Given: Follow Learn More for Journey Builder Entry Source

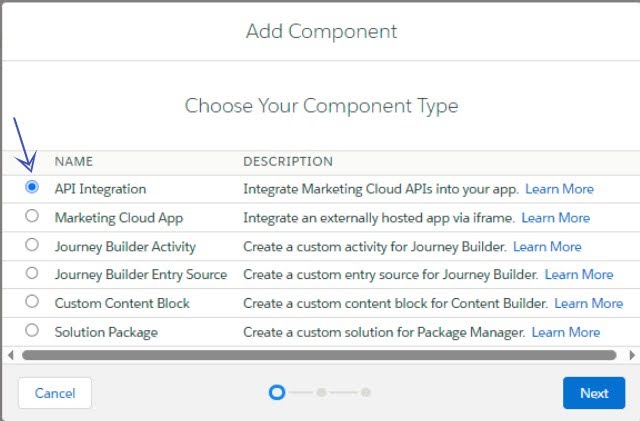Looking at the screenshot, I should 579,274.
